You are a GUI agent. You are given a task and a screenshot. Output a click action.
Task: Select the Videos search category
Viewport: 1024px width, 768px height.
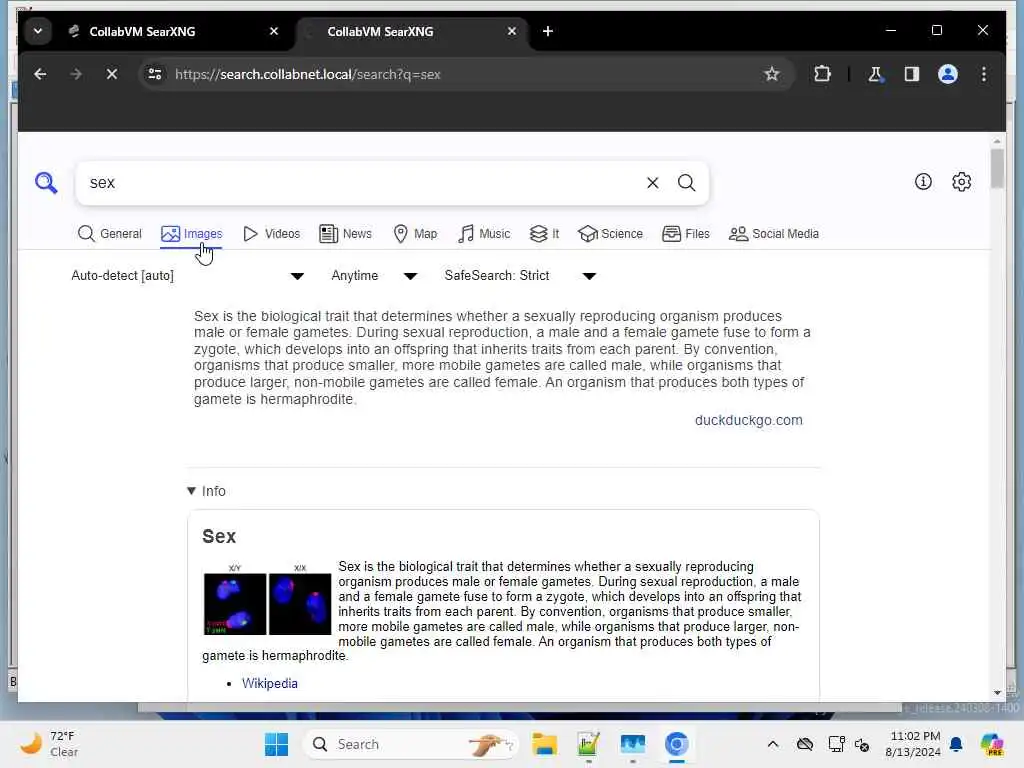click(x=271, y=234)
